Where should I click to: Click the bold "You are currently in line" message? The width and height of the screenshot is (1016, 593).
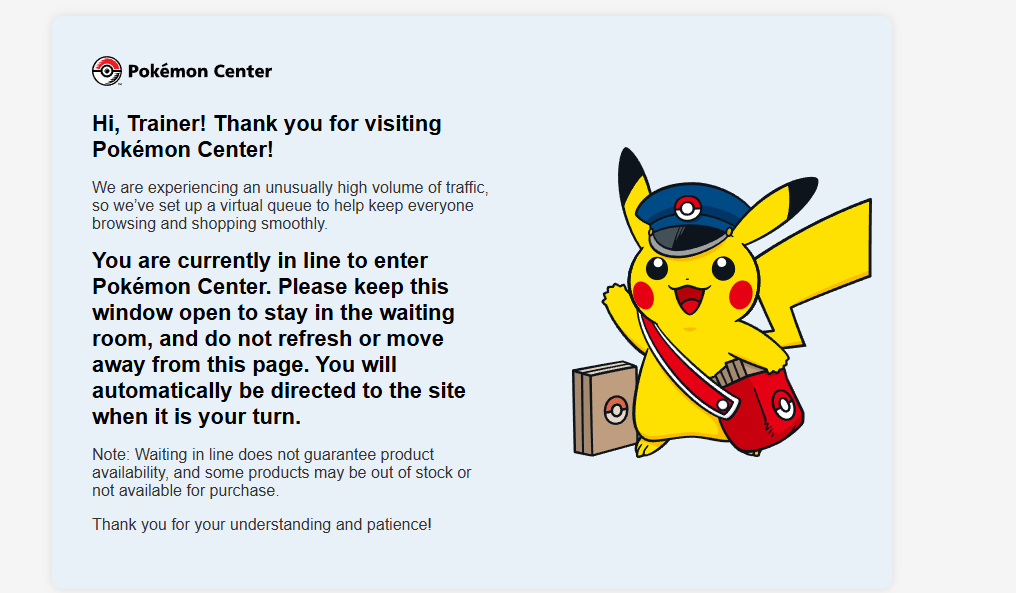[279, 338]
